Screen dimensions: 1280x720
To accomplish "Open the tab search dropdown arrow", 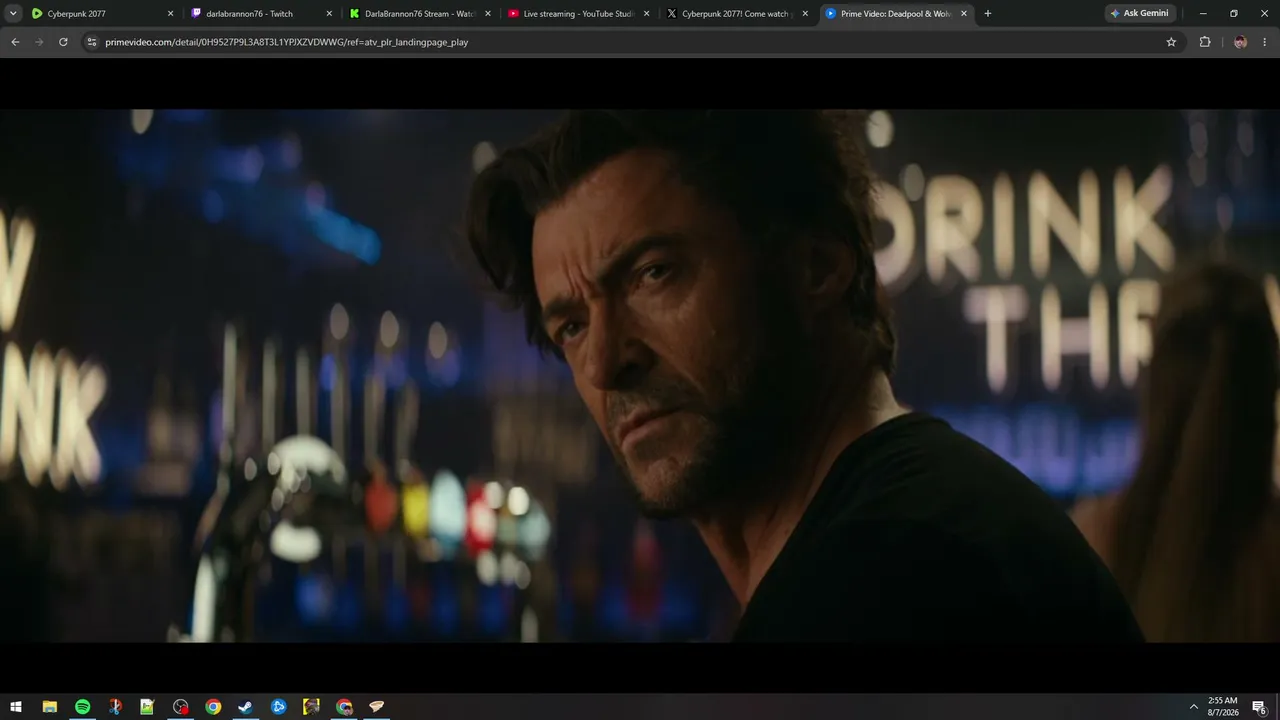I will click(13, 14).
